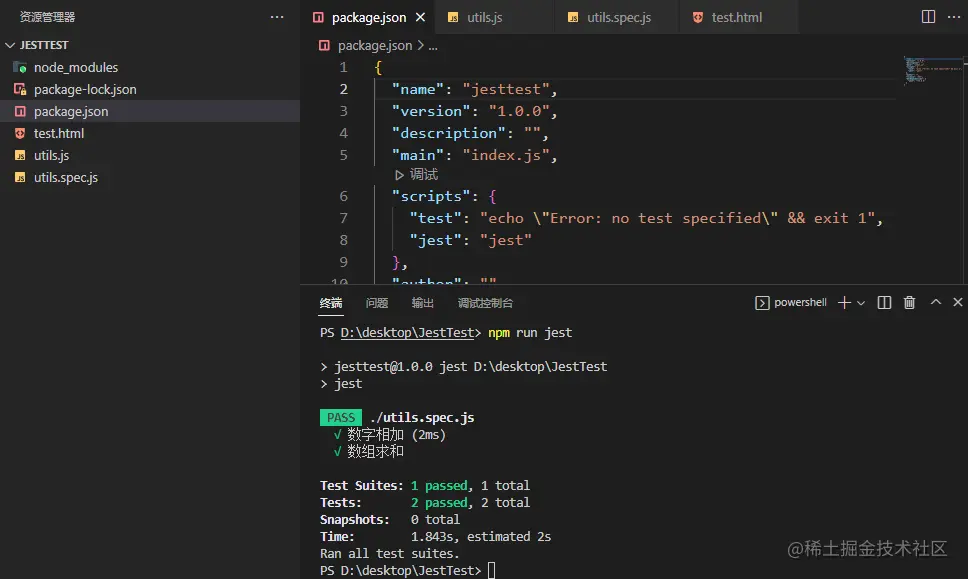968x579 pixels.
Task: Click the "jest": "jest" script line
Action: 470,240
